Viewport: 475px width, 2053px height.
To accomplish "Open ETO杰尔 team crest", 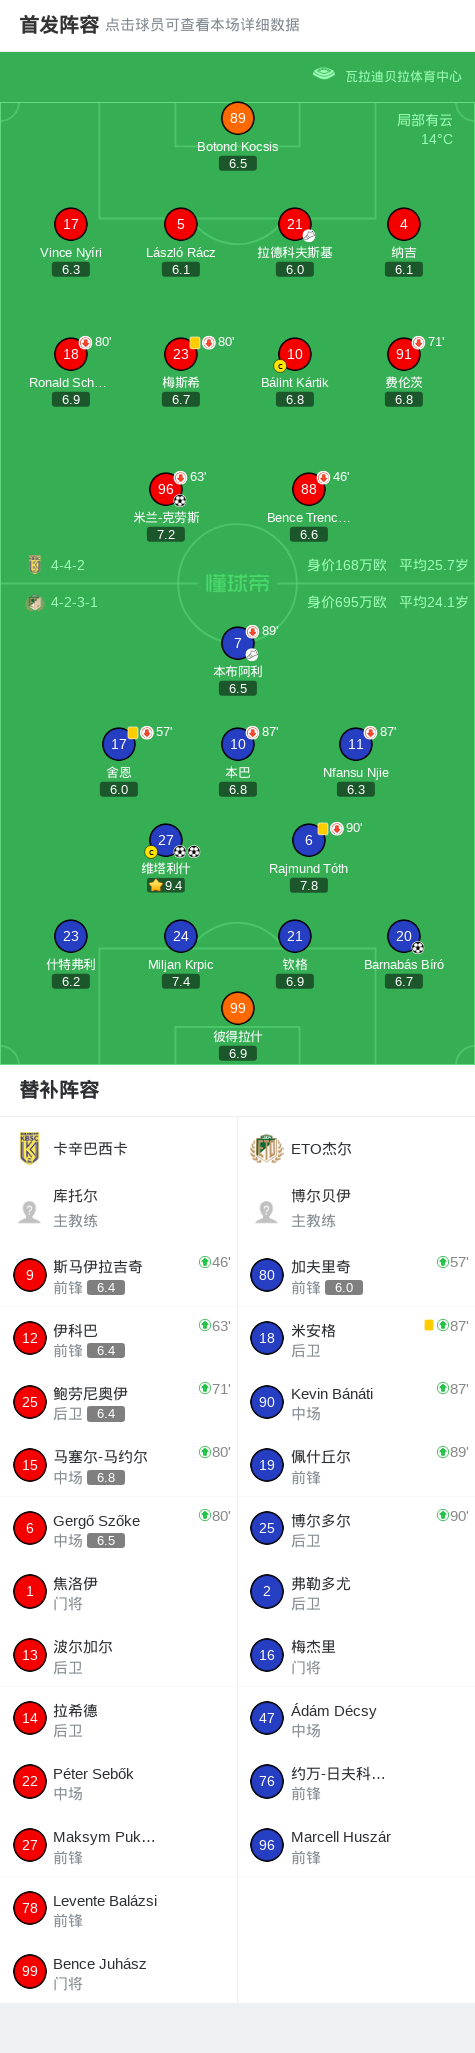I will click(x=267, y=1148).
